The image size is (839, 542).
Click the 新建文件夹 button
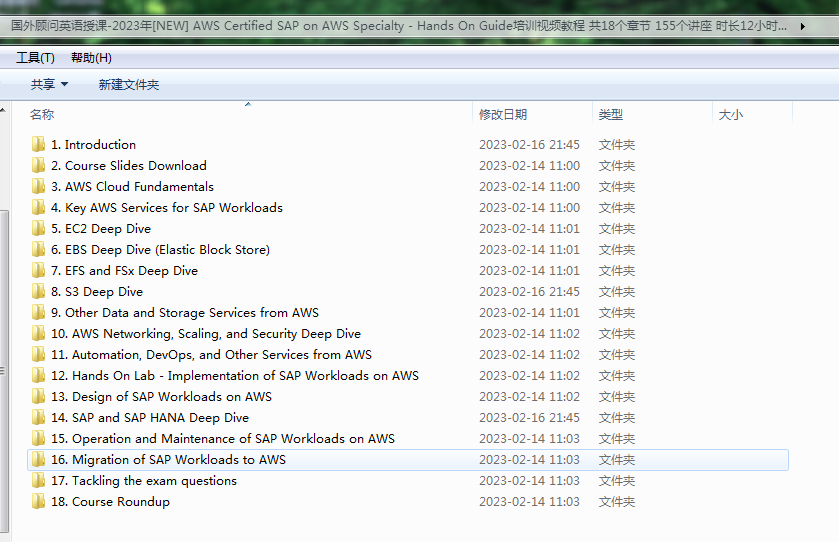(129, 85)
